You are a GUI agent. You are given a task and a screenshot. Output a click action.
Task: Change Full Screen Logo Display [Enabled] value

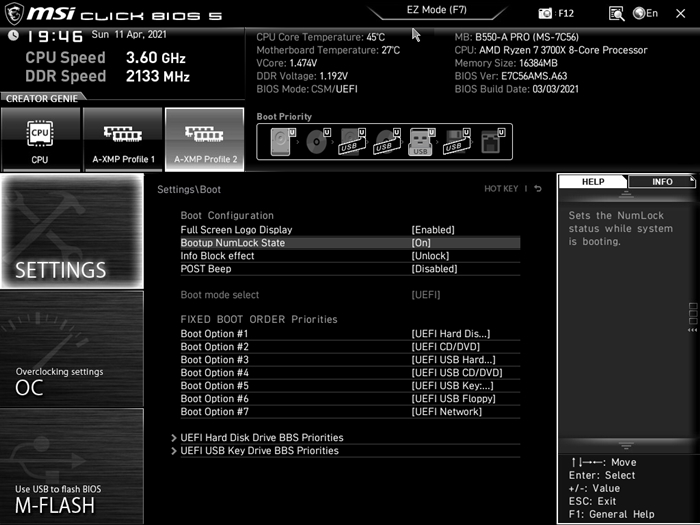click(x=433, y=230)
